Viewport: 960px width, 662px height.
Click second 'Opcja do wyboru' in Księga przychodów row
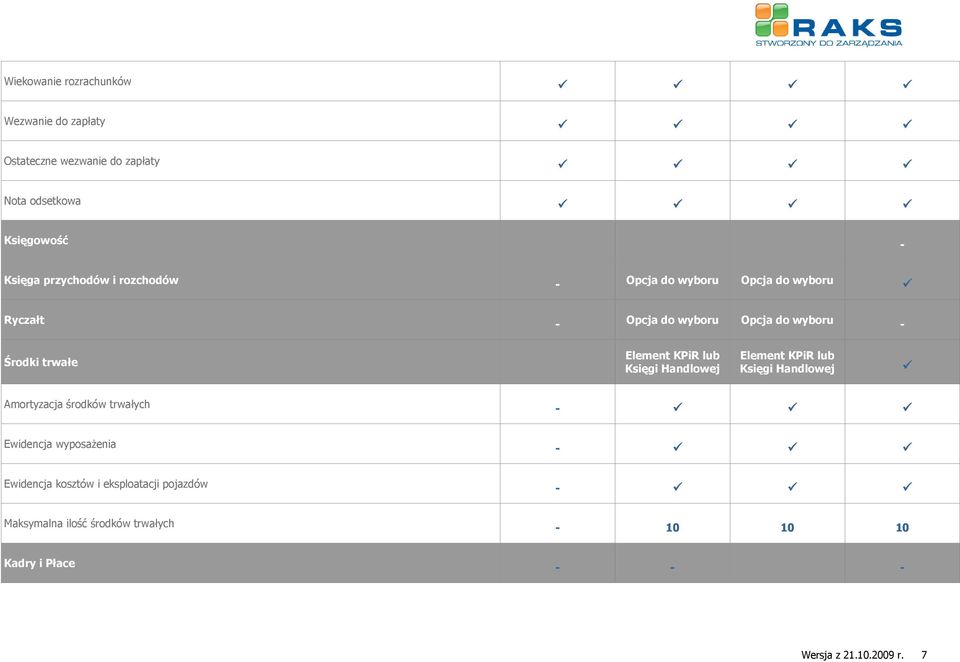click(x=787, y=280)
